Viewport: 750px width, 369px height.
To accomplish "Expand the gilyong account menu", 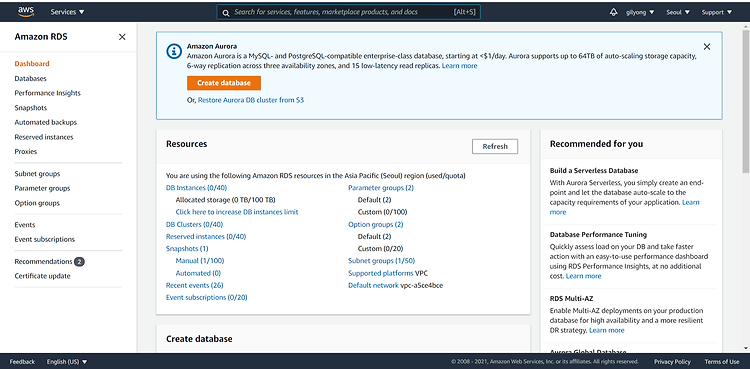I will point(640,12).
